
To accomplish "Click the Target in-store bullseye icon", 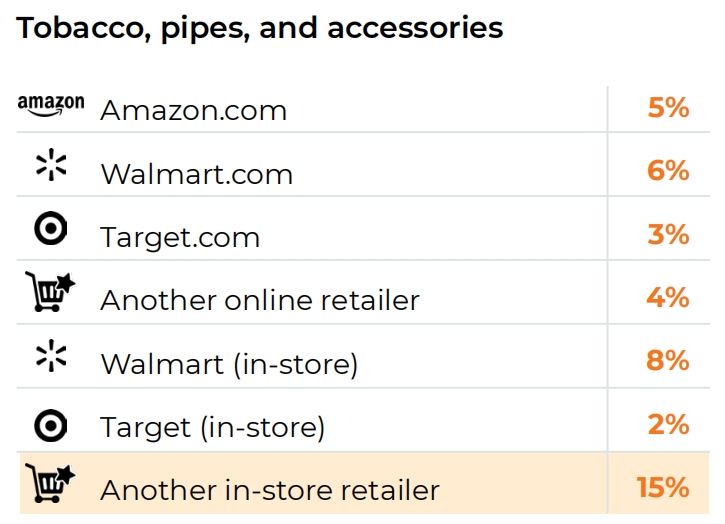I will click(x=51, y=425).
